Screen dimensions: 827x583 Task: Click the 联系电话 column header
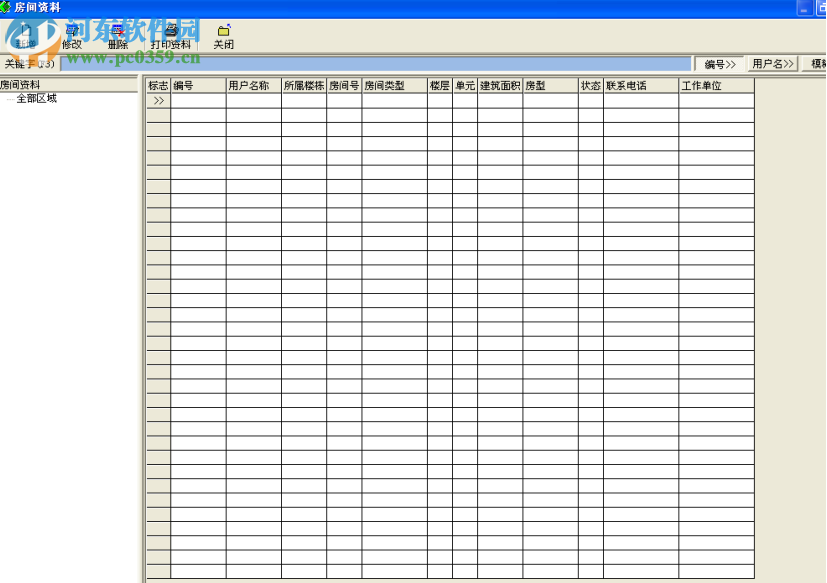tap(641, 85)
